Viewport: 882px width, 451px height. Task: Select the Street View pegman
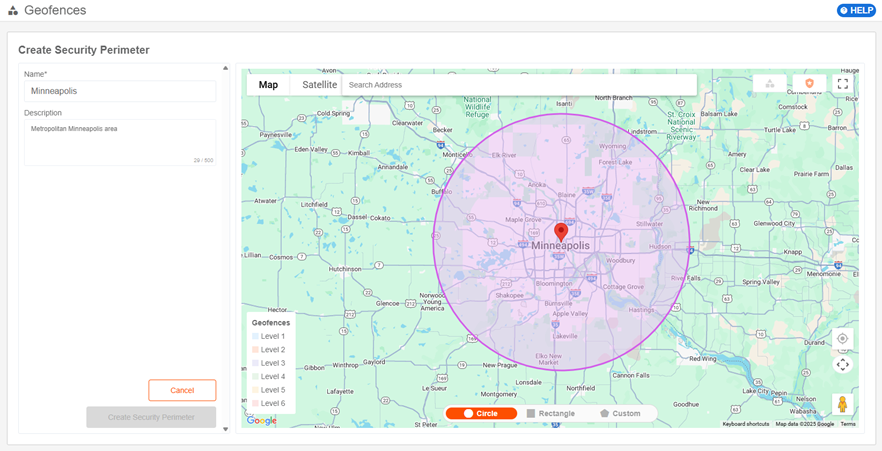click(x=842, y=404)
